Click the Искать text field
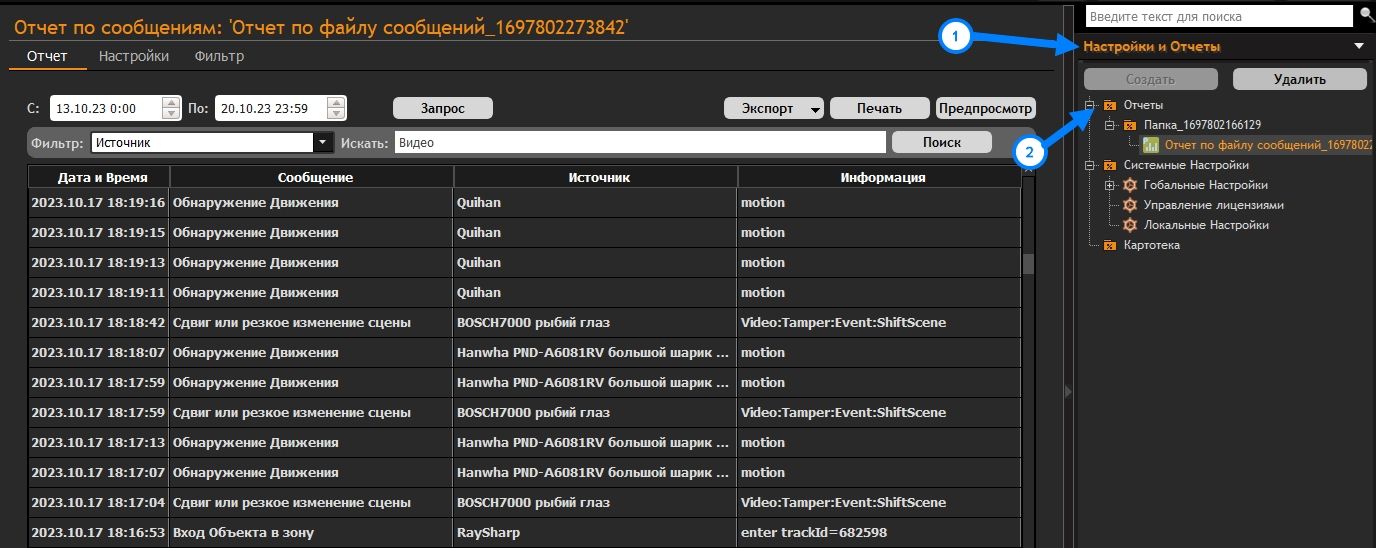Screen dimensions: 1376x548 click(640, 143)
